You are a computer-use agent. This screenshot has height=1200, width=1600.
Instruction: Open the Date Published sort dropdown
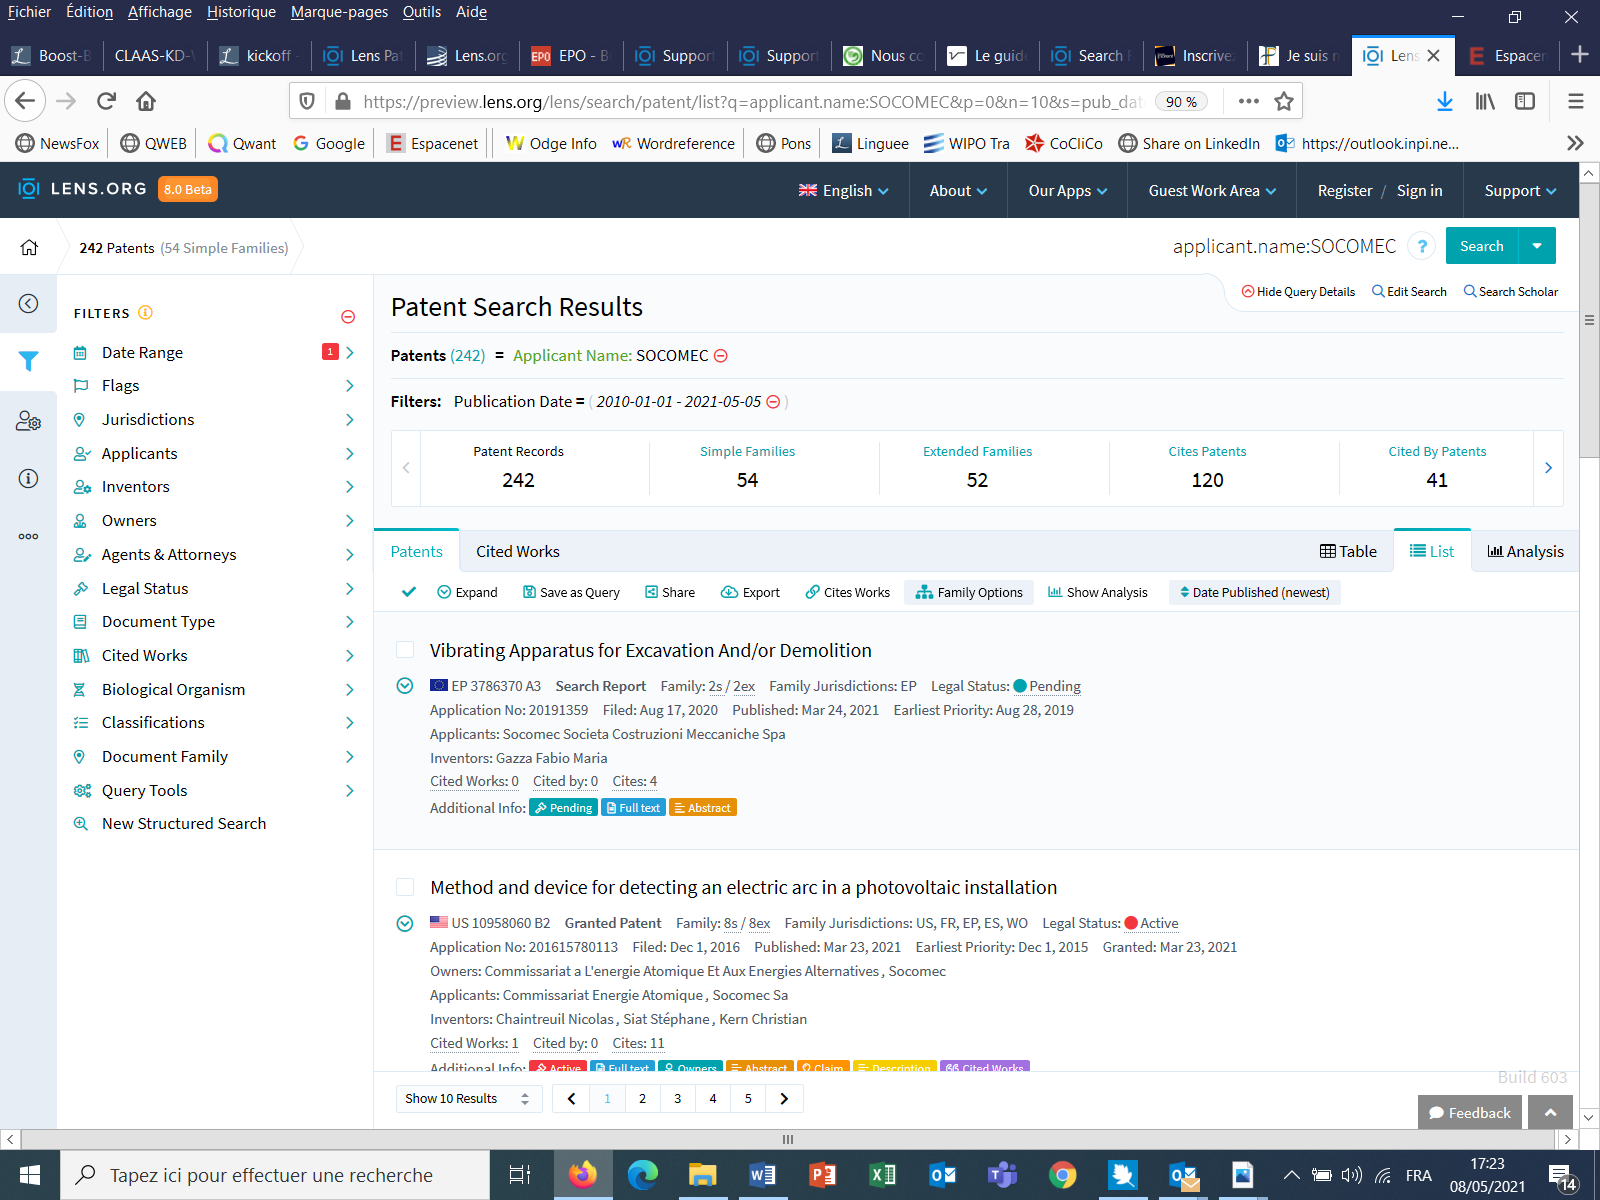(x=1254, y=592)
